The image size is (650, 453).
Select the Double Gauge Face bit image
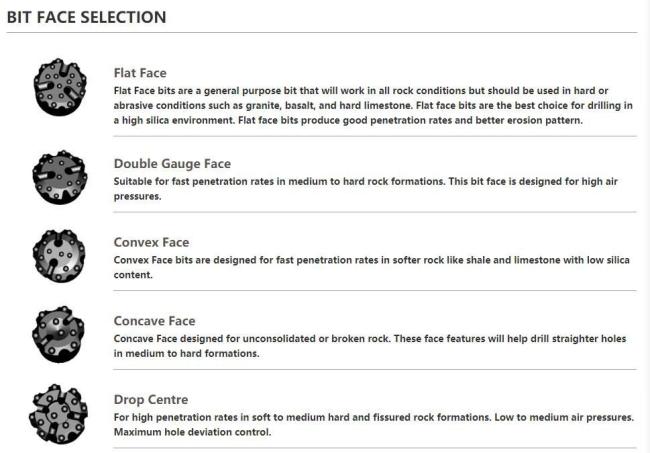56,173
